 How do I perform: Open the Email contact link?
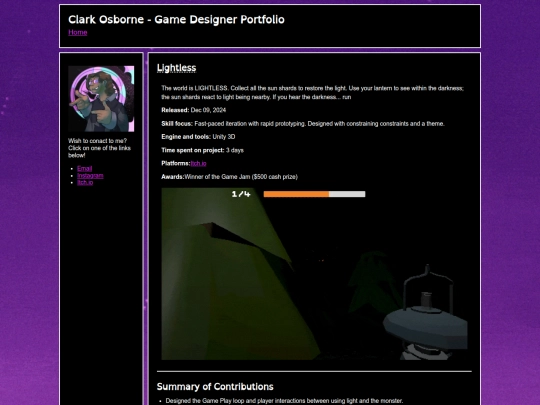pyautogui.click(x=84, y=168)
